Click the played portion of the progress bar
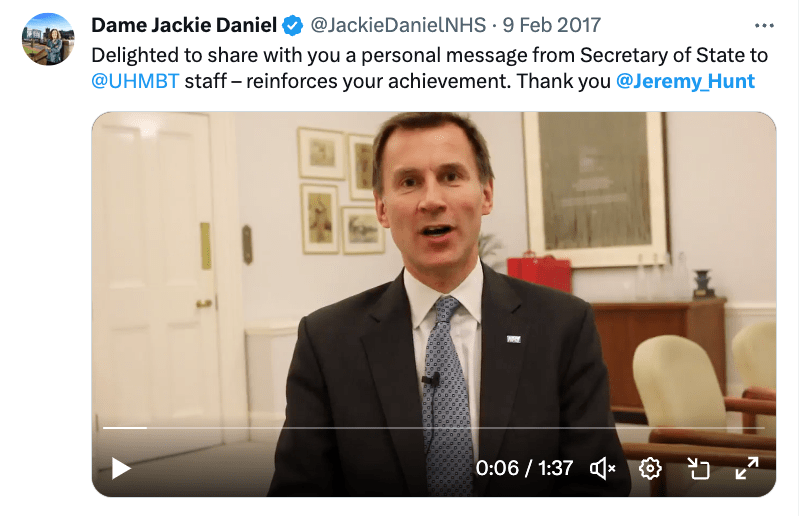 pyautogui.click(x=124, y=428)
